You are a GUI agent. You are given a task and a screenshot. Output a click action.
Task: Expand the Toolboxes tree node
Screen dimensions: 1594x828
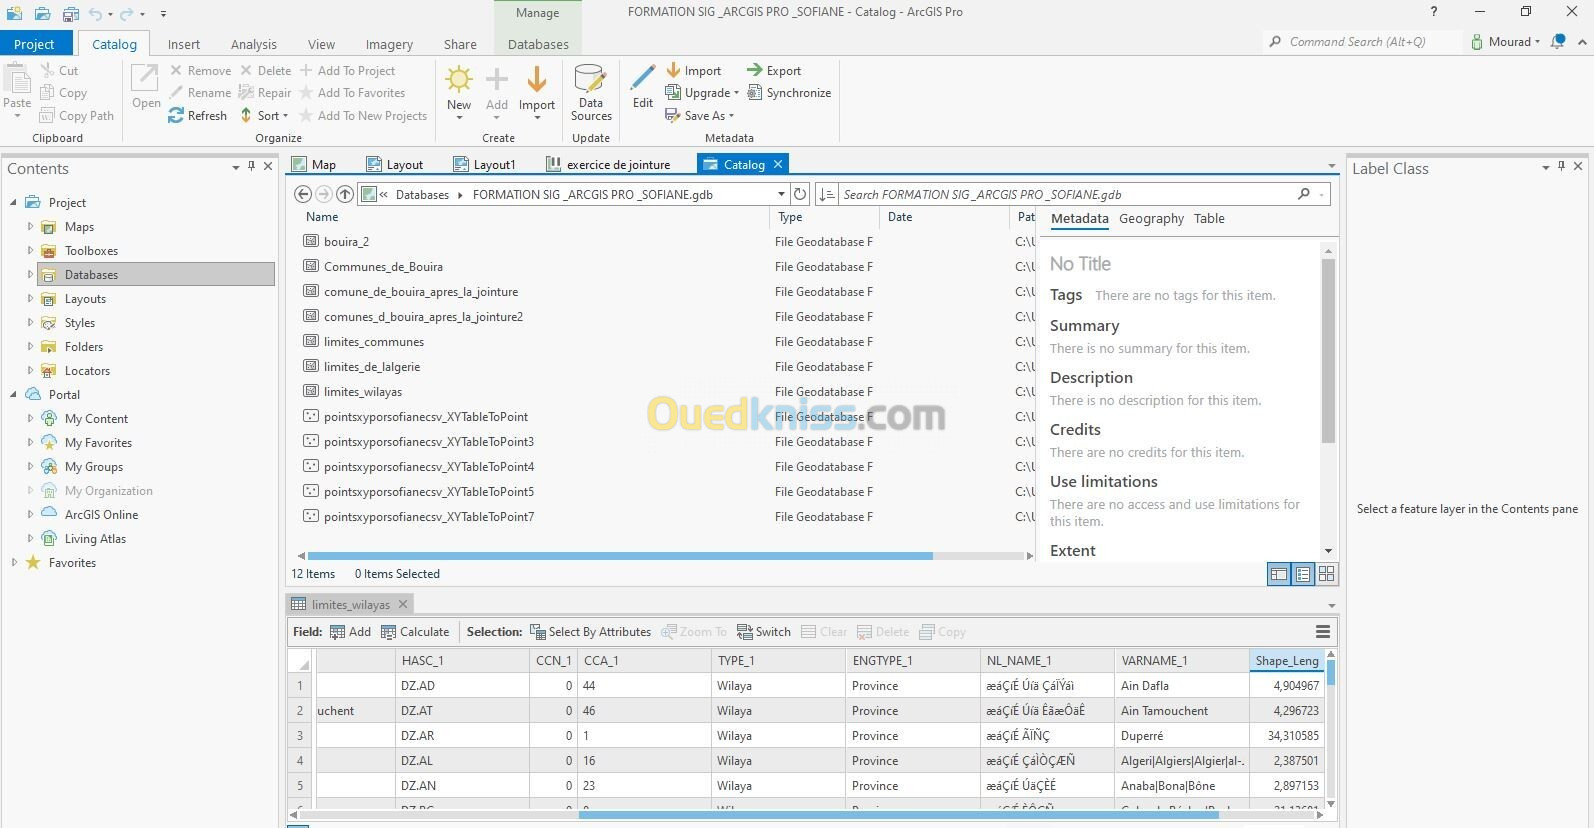[x=30, y=251]
